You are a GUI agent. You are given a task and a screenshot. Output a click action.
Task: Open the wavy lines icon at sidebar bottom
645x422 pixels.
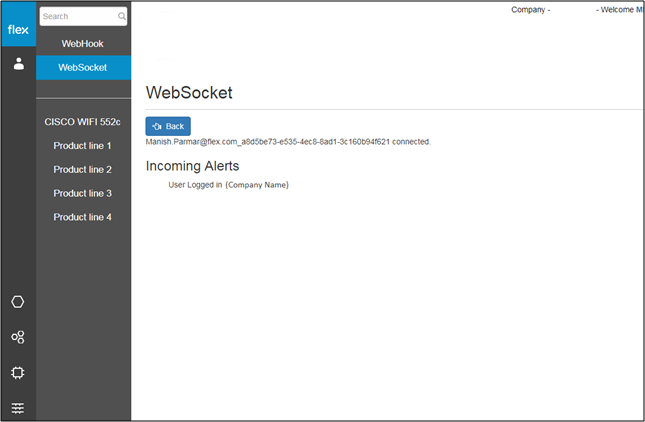tap(18, 408)
